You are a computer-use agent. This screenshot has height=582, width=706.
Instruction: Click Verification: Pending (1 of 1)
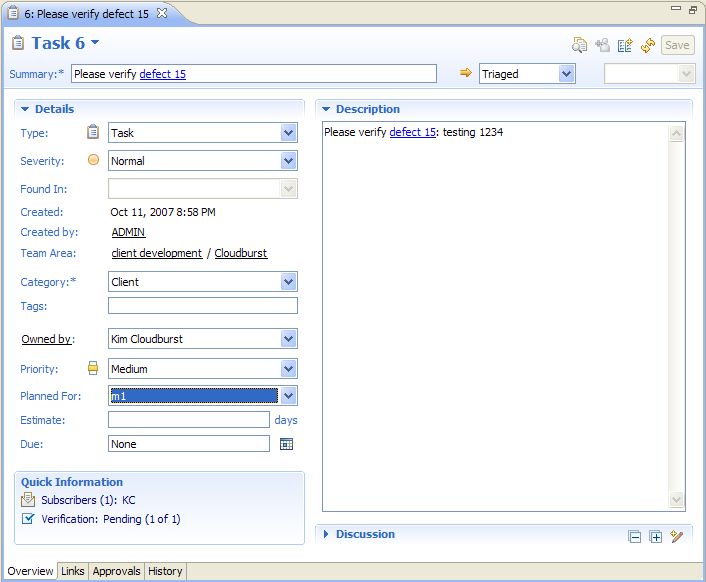pos(111,519)
